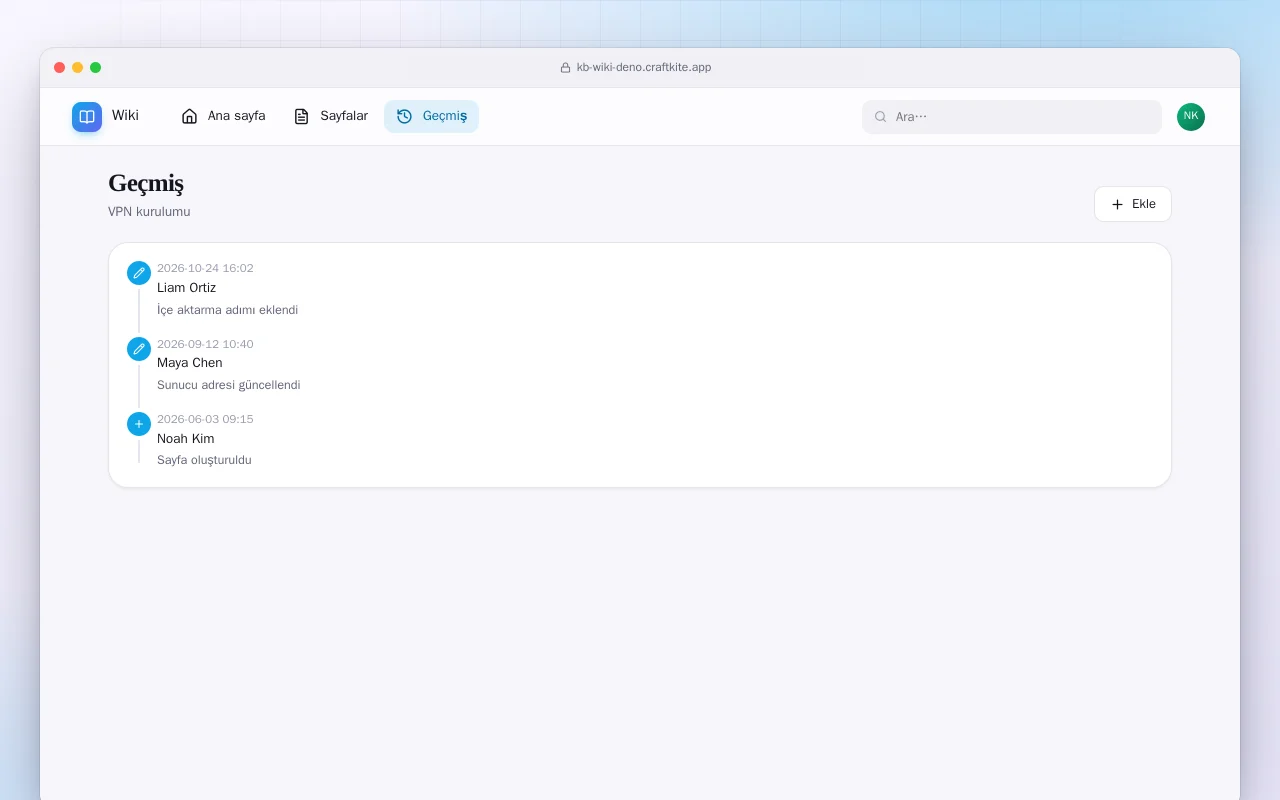
Task: Minimize the window with the yellow button
Action: coord(78,68)
